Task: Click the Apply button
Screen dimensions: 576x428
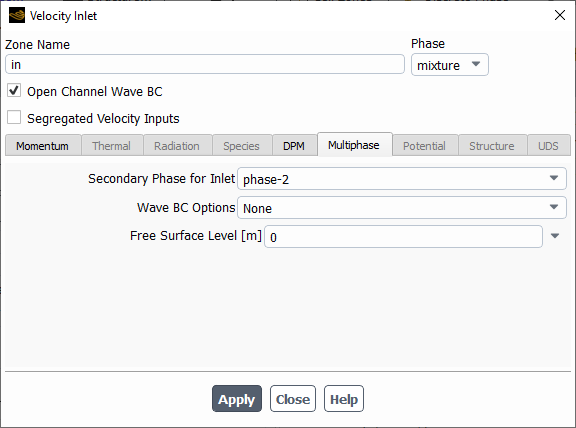Action: pos(237,399)
